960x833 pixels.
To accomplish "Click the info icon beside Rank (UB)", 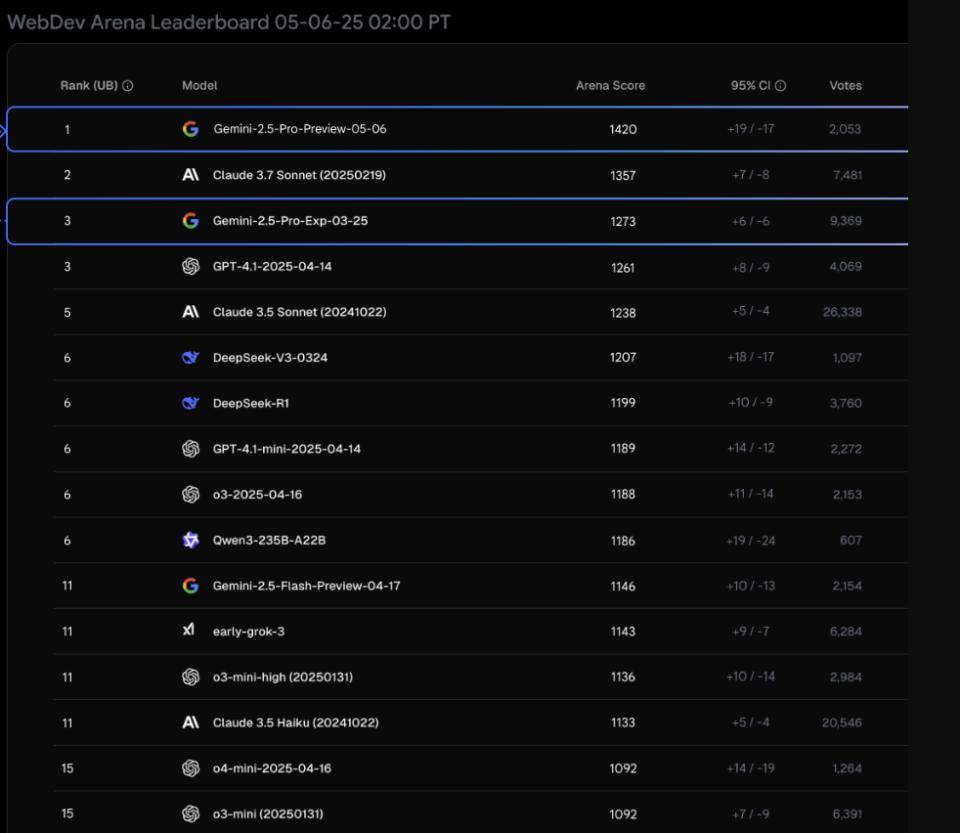I will pyautogui.click(x=127, y=86).
